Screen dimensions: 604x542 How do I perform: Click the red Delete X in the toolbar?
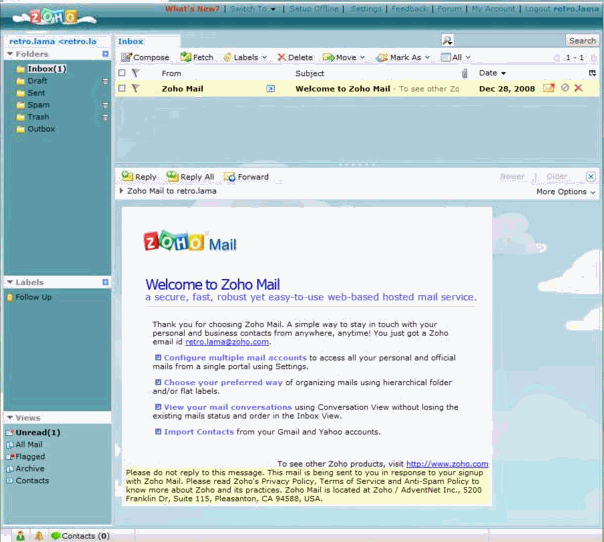click(x=282, y=57)
